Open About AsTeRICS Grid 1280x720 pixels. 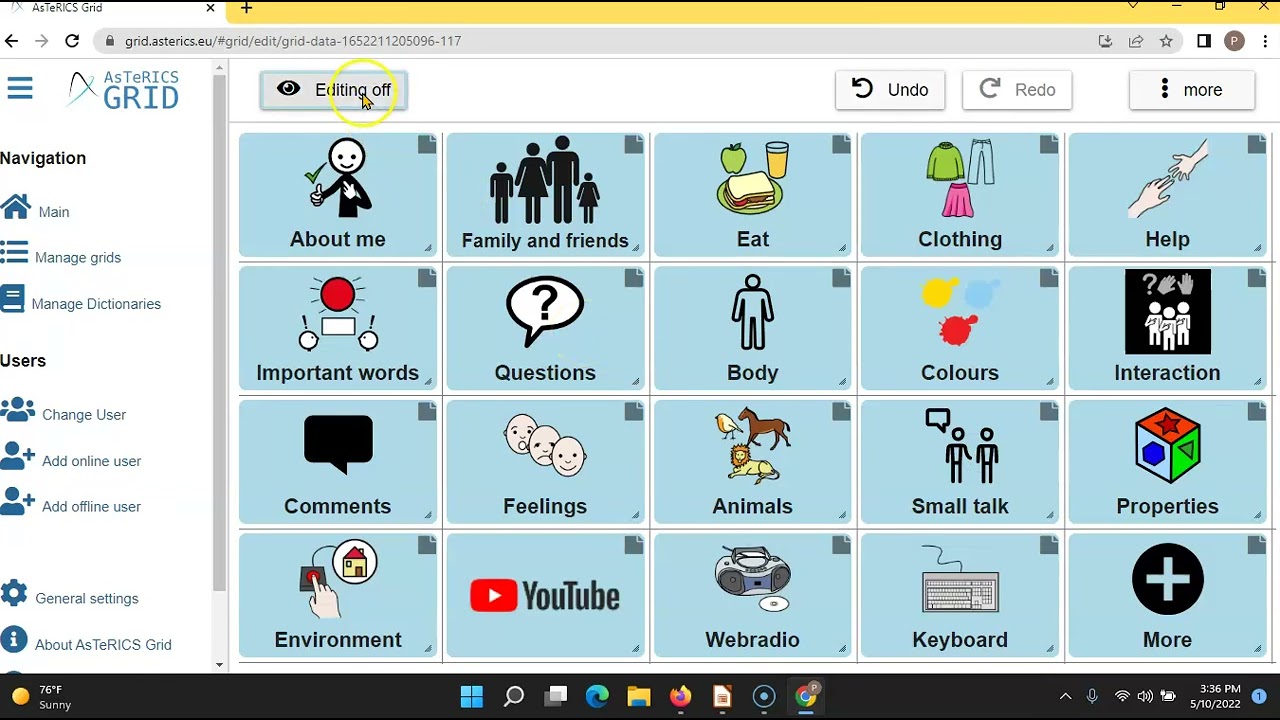(x=87, y=644)
